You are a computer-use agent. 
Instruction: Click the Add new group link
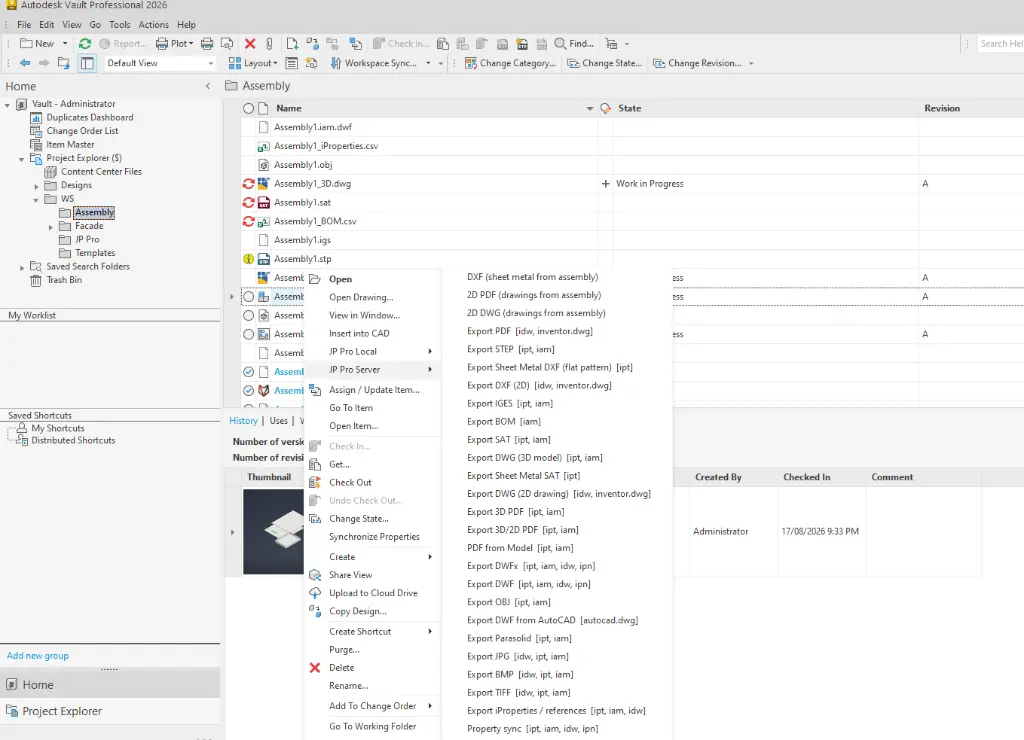point(38,655)
